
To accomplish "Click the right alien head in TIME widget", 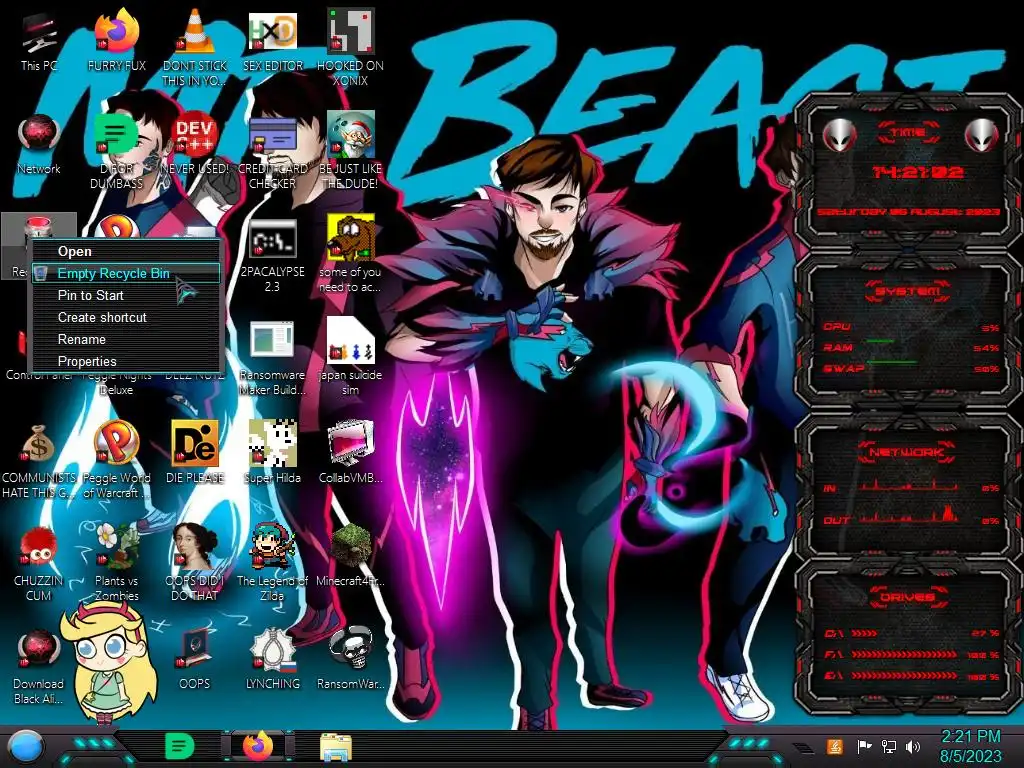I will [x=982, y=136].
